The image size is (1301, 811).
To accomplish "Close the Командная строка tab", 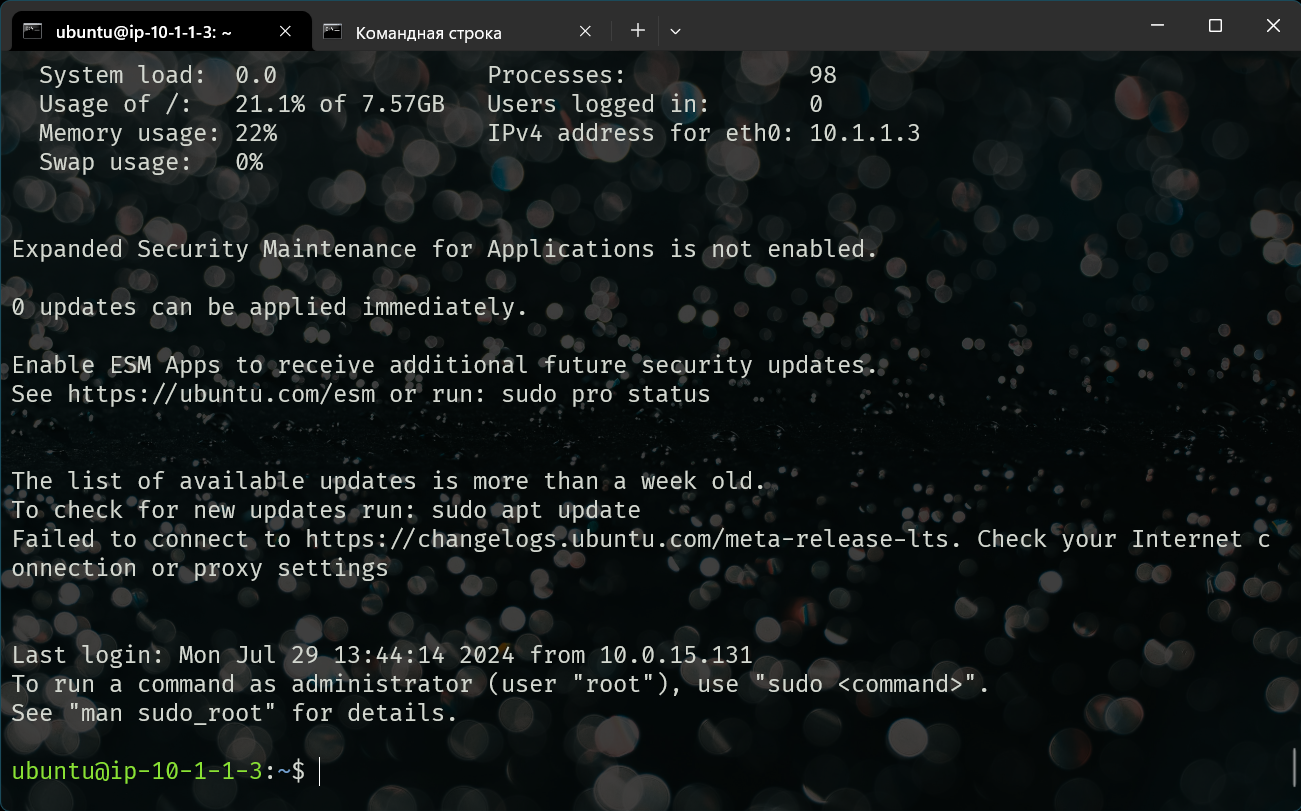I will 585,32.
